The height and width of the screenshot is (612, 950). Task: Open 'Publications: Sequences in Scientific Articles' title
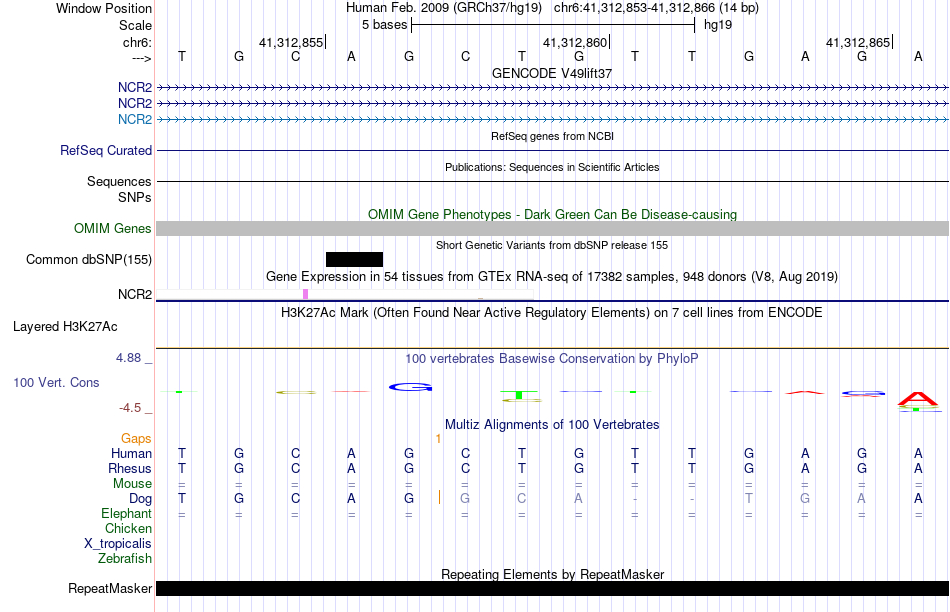552,167
